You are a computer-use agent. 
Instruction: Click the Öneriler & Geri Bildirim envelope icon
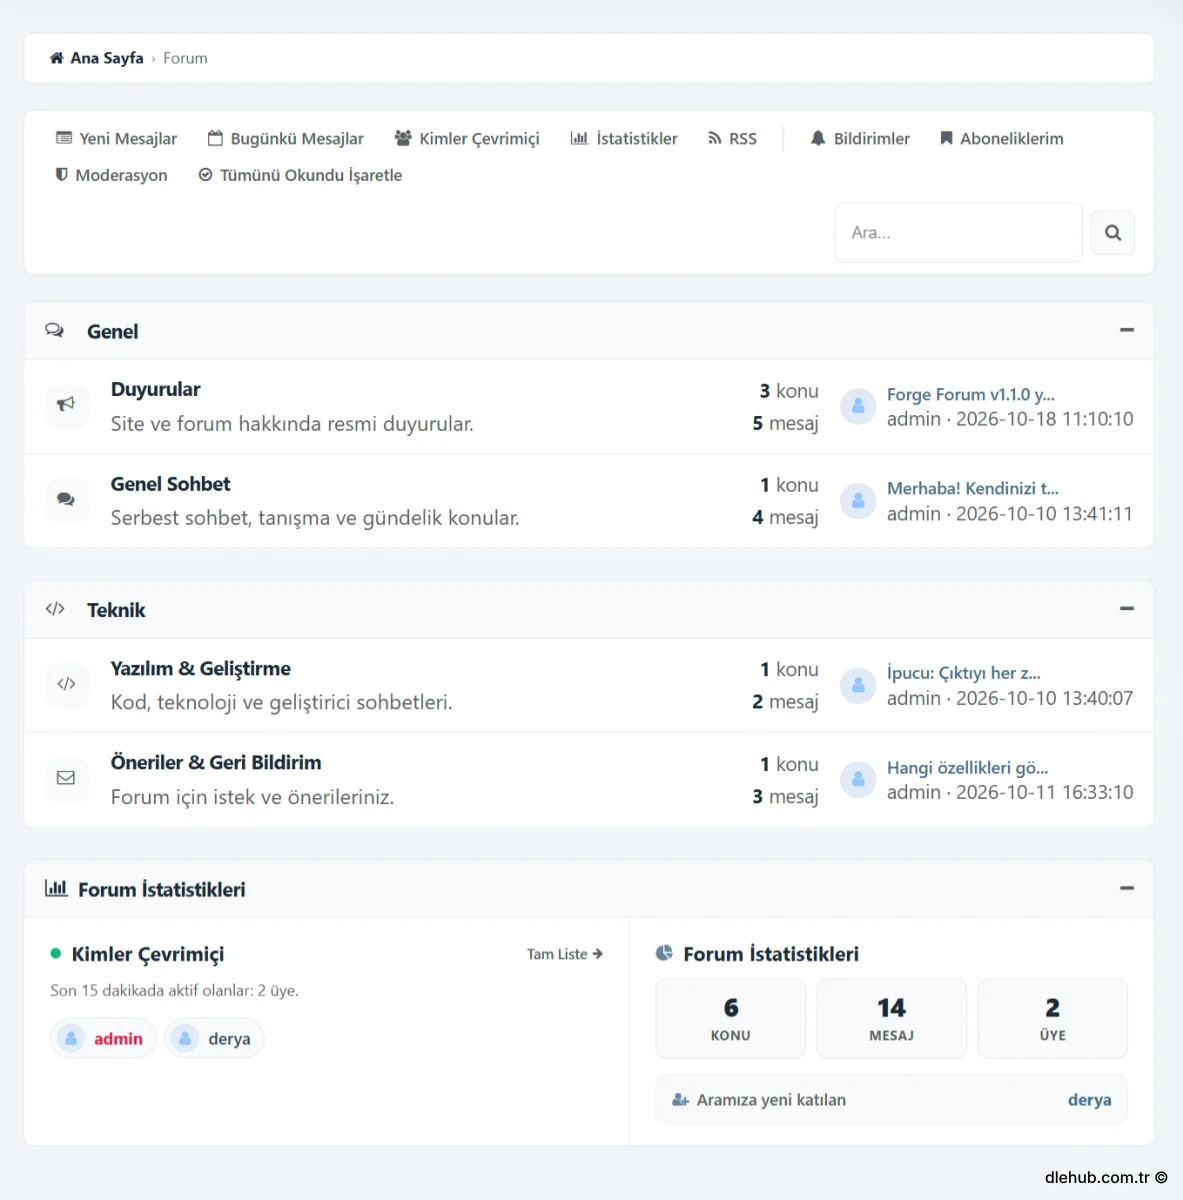[66, 778]
